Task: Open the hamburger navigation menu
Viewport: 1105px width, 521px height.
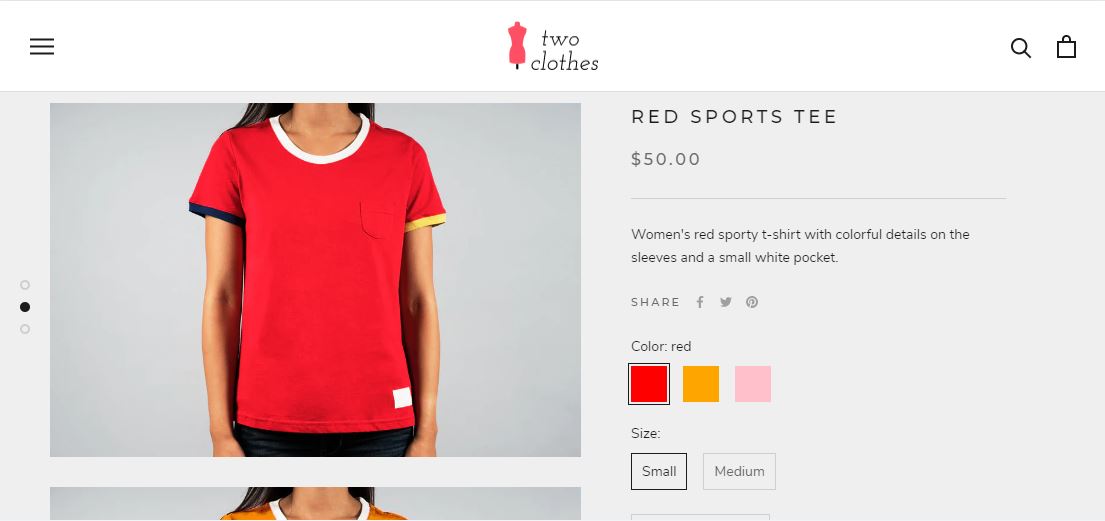Action: [42, 47]
